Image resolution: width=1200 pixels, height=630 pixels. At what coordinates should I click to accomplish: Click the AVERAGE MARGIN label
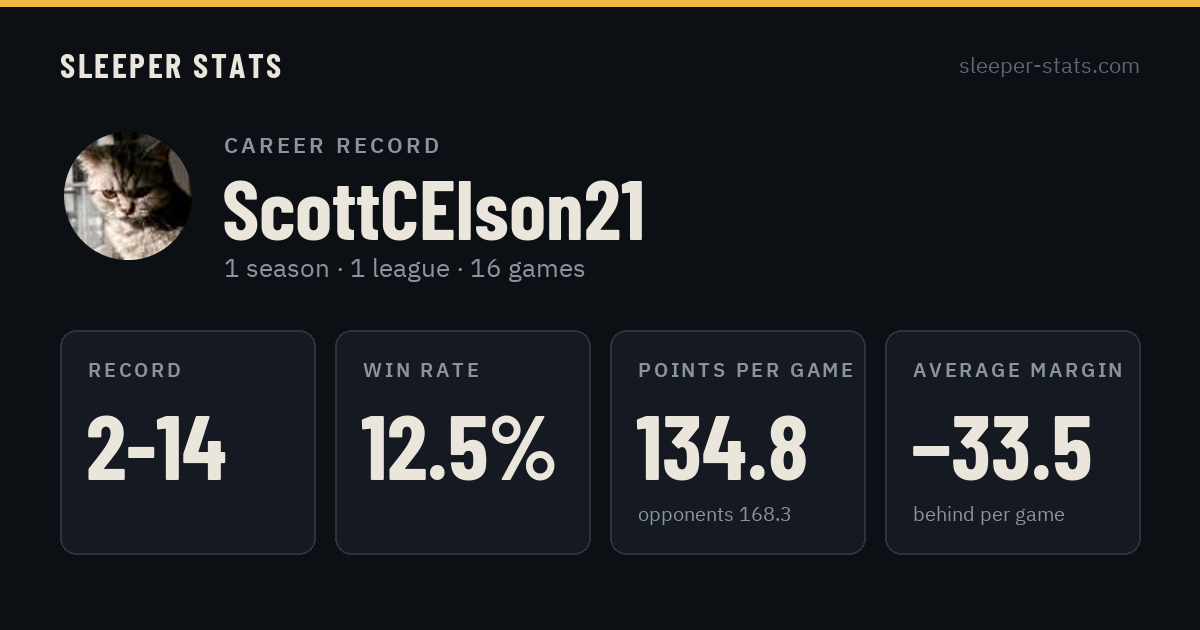pos(1018,371)
